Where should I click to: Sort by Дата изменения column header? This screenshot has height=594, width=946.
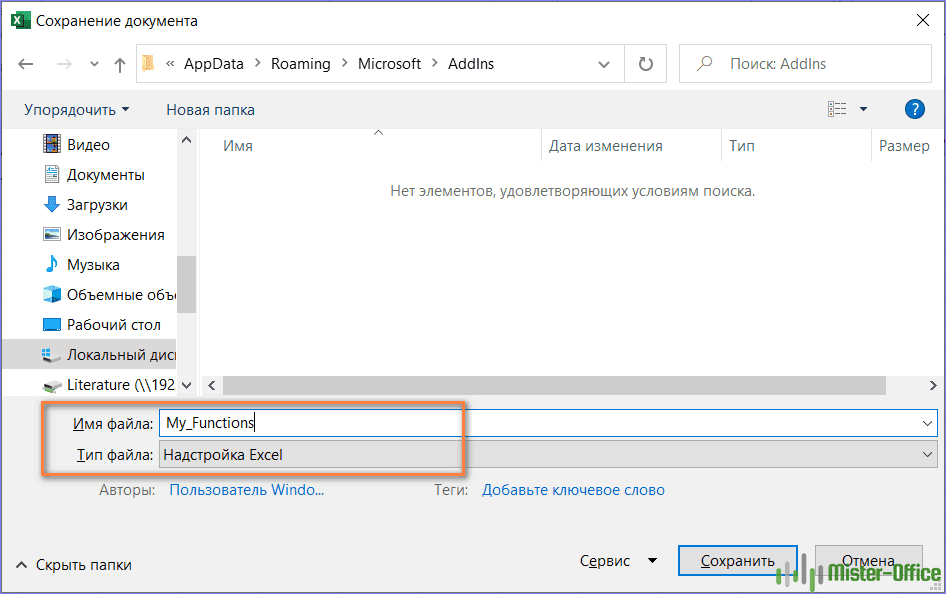605,146
